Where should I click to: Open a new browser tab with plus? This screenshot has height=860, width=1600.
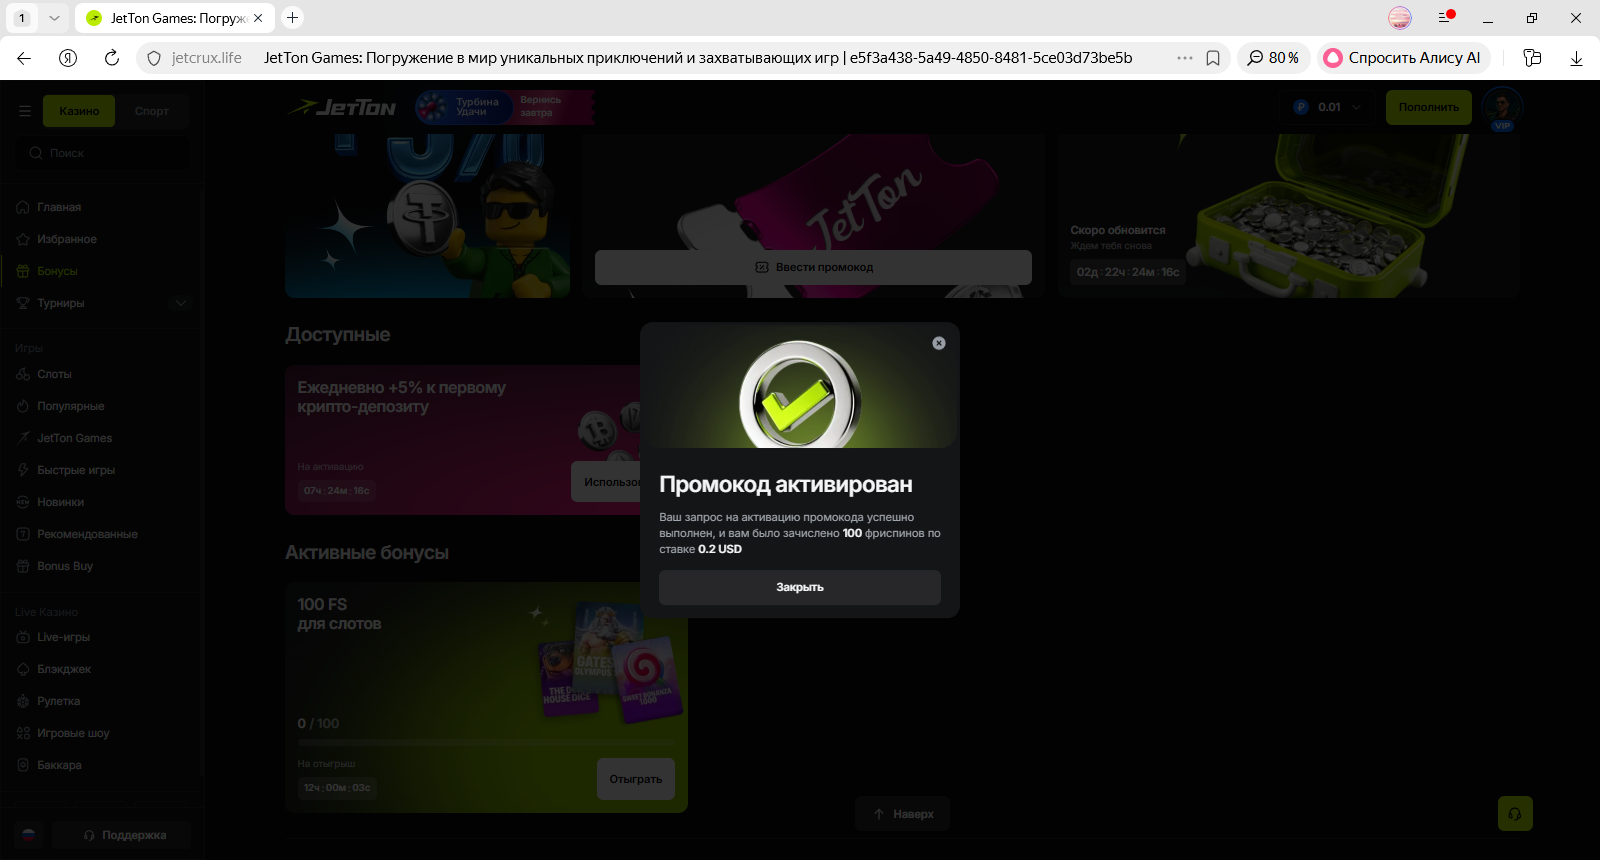[x=292, y=18]
